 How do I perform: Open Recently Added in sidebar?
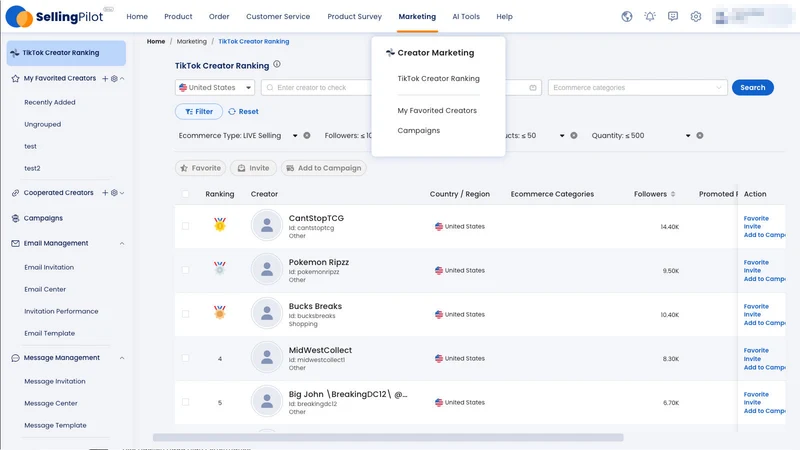pos(49,103)
